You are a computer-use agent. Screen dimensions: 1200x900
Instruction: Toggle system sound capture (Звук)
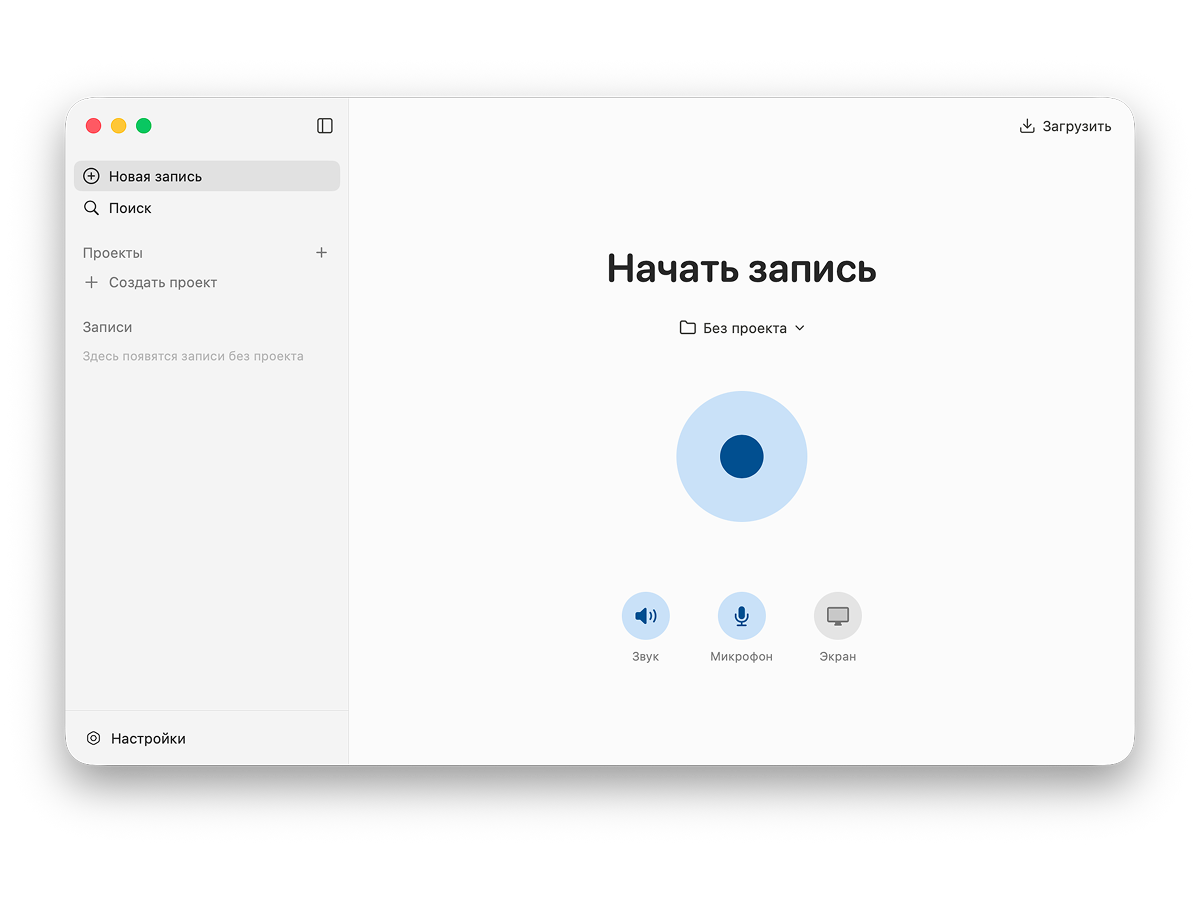[x=646, y=616]
